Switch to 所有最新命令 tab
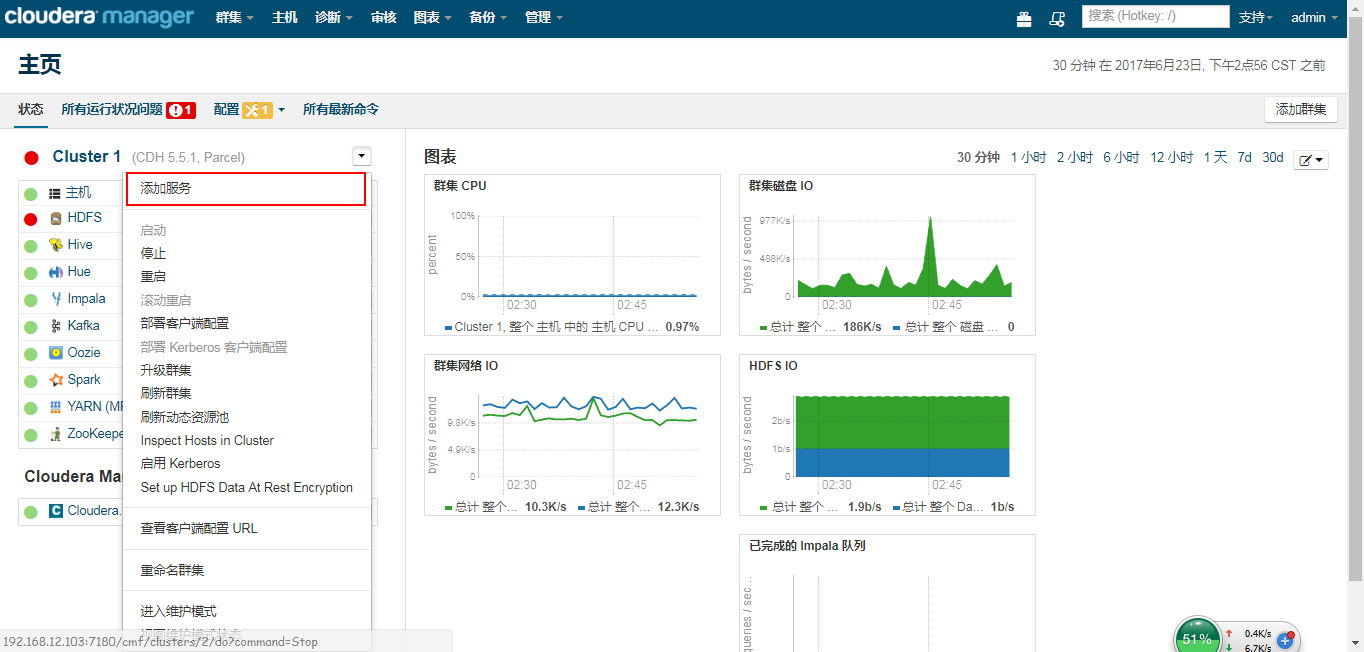Viewport: 1364px width, 652px height. 341,110
